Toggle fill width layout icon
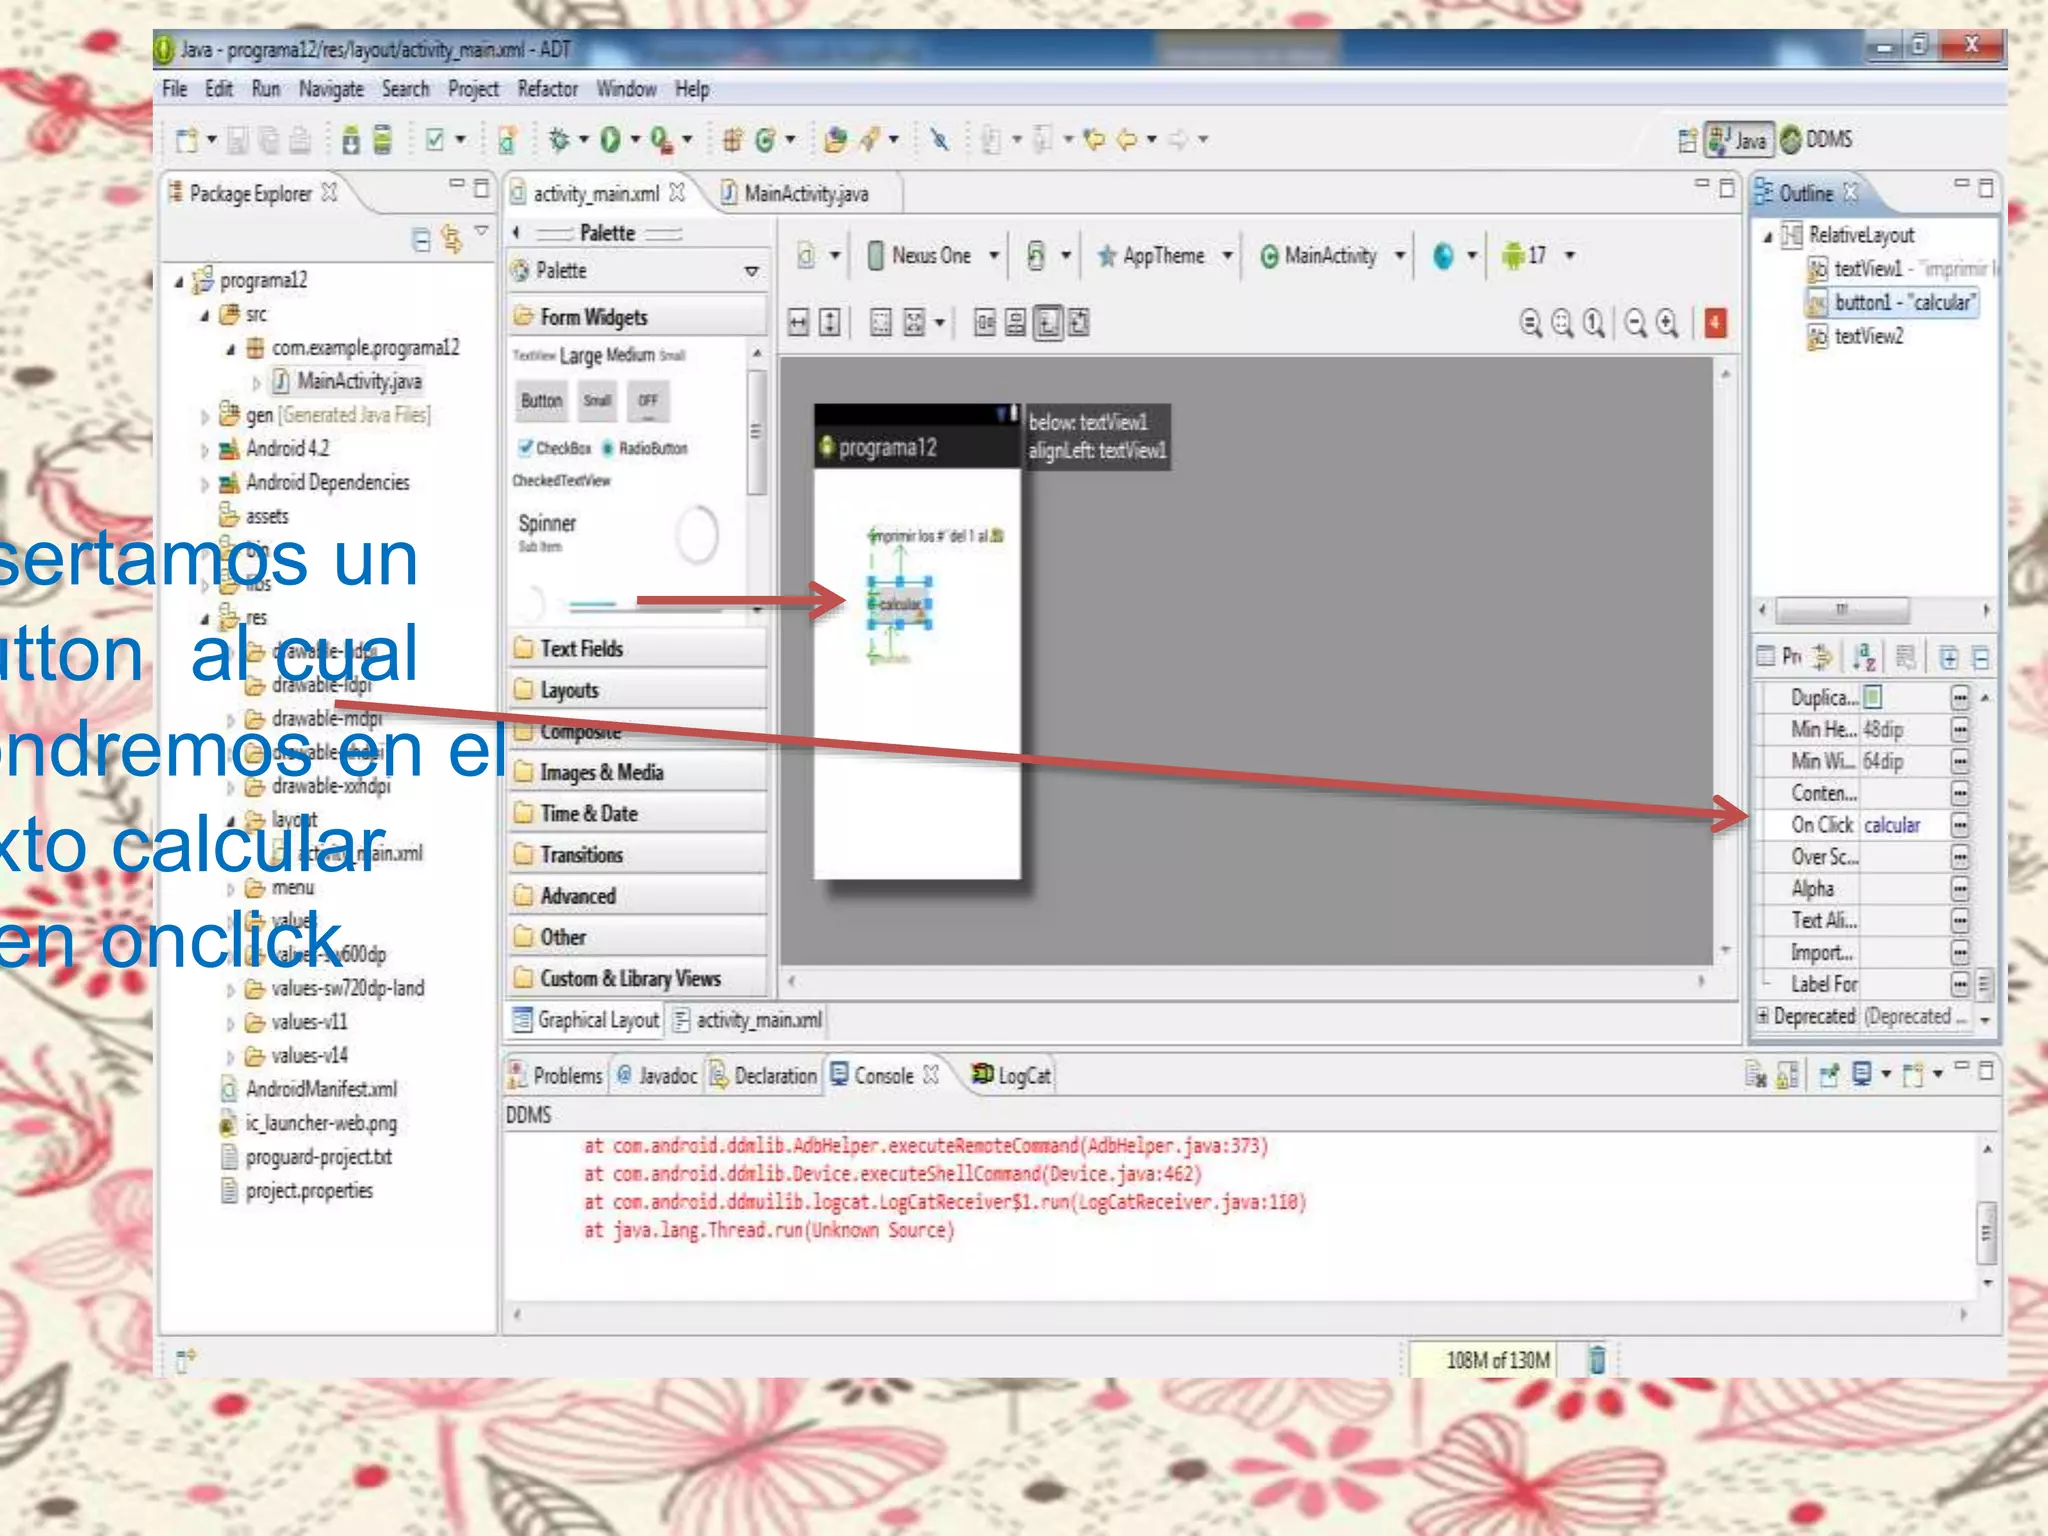The height and width of the screenshot is (1536, 2048). coord(798,323)
